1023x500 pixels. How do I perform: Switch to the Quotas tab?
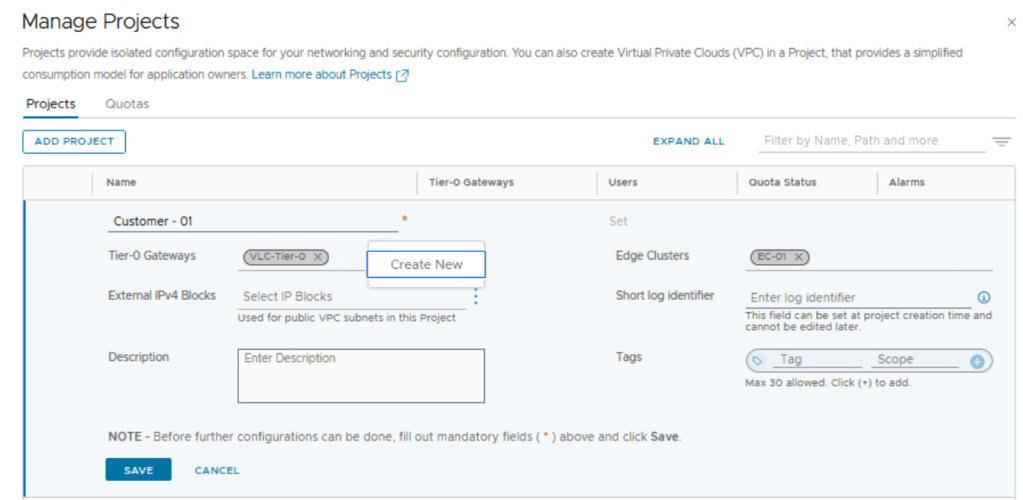[x=127, y=104]
